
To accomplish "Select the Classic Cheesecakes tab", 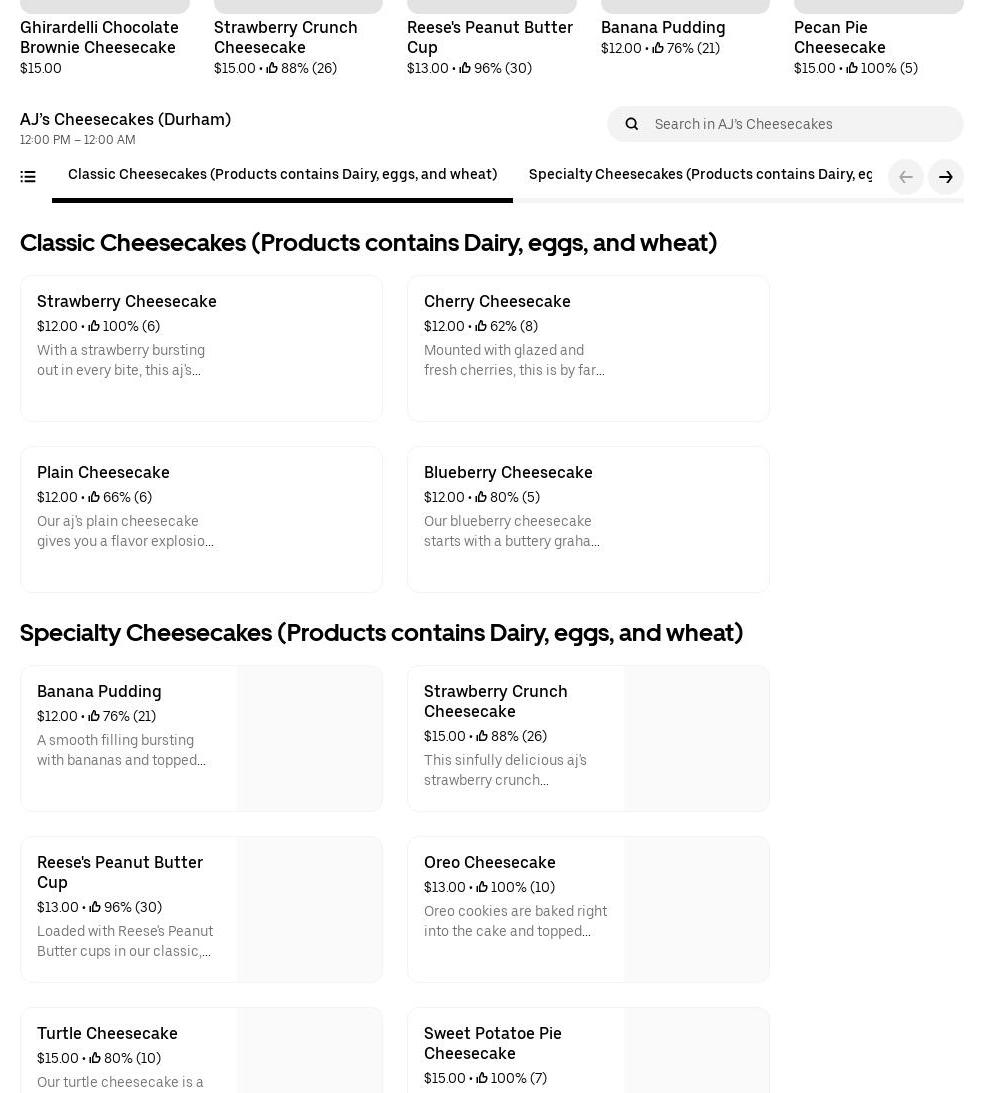I will (282, 174).
